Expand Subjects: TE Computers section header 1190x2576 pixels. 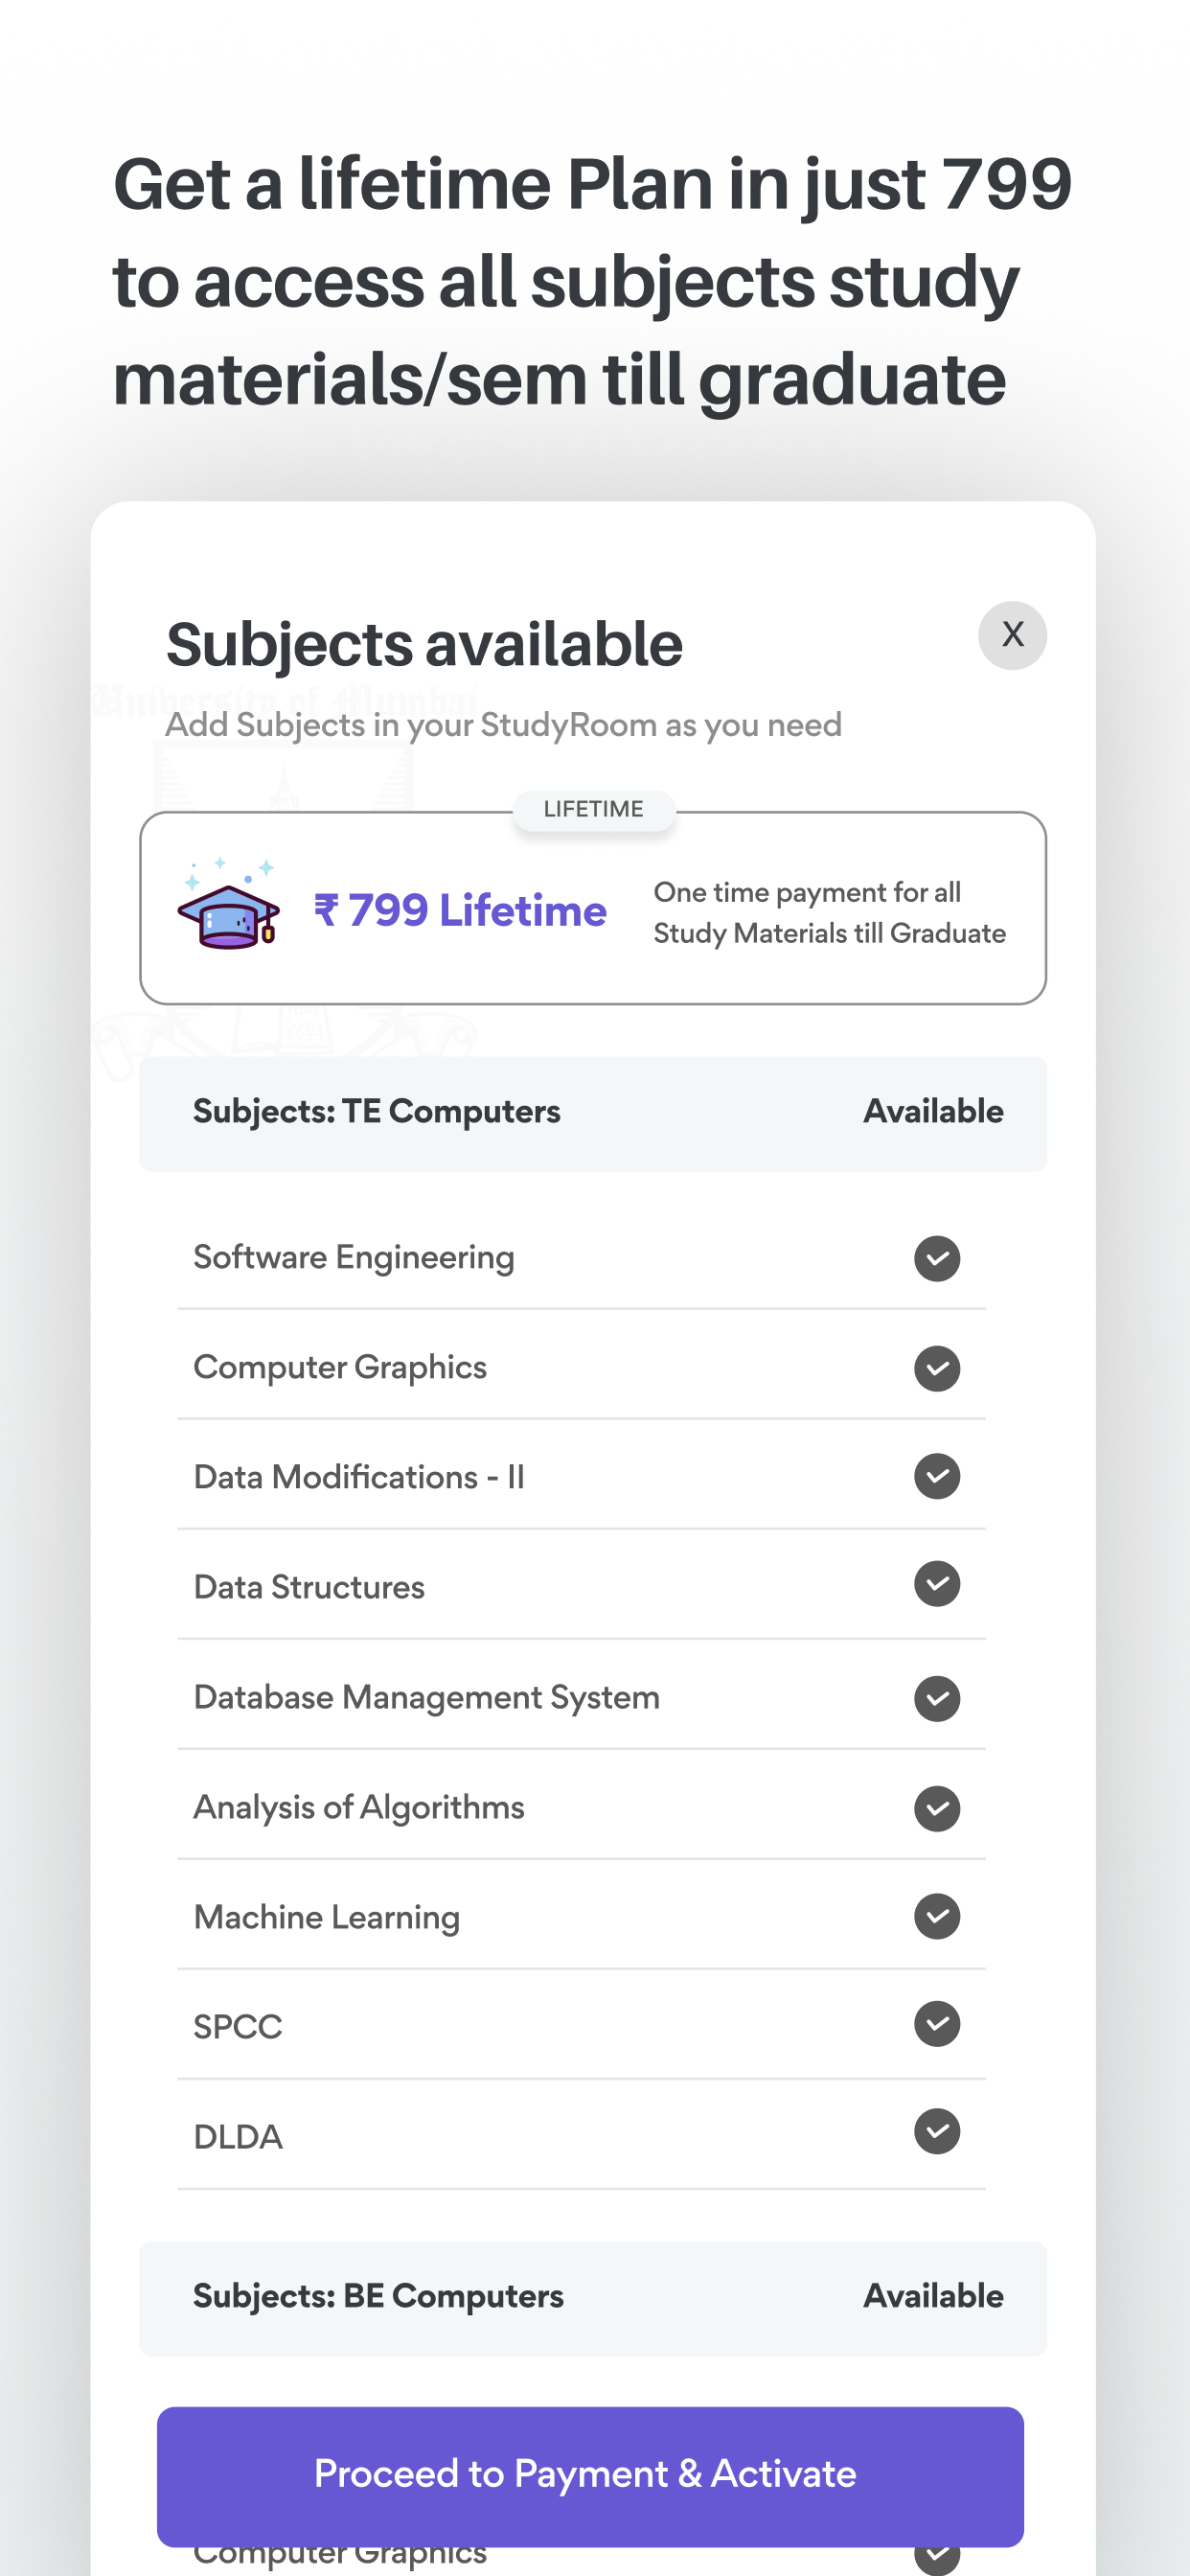tap(593, 1113)
